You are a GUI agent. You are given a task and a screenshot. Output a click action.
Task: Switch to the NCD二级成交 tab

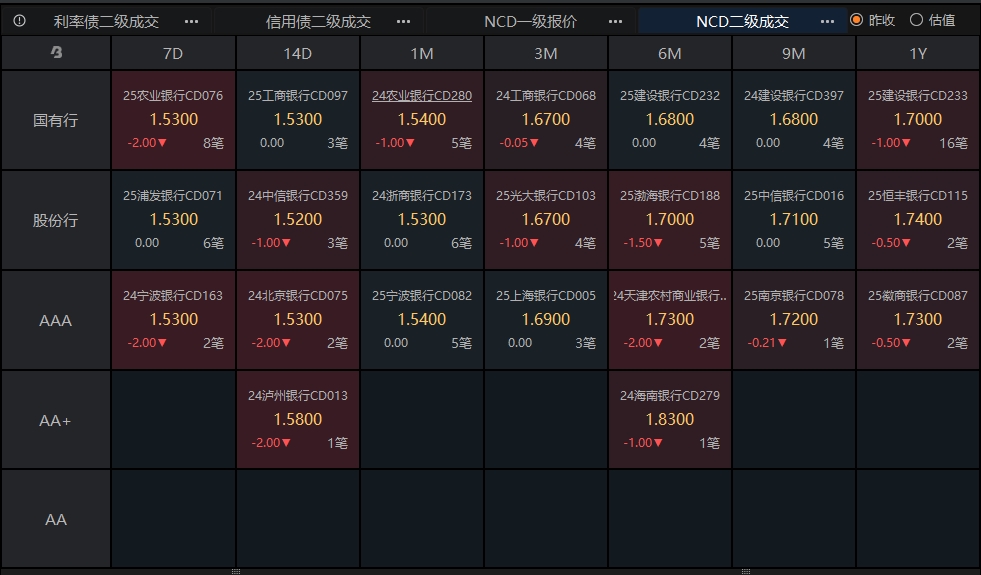click(x=743, y=21)
